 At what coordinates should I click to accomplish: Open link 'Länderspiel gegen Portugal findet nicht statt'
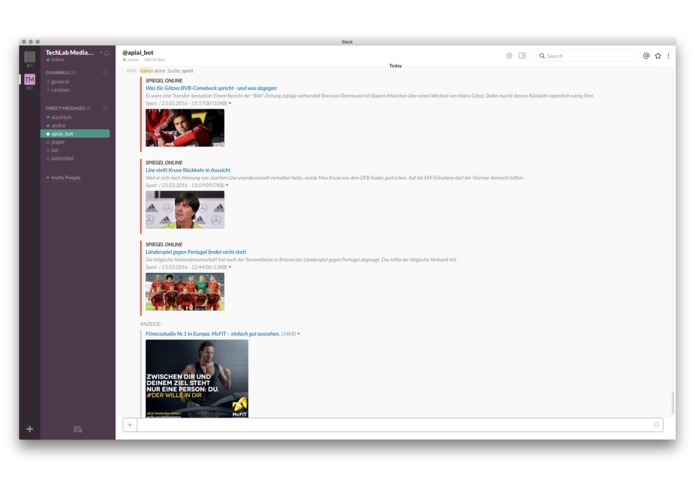pyautogui.click(x=196, y=252)
